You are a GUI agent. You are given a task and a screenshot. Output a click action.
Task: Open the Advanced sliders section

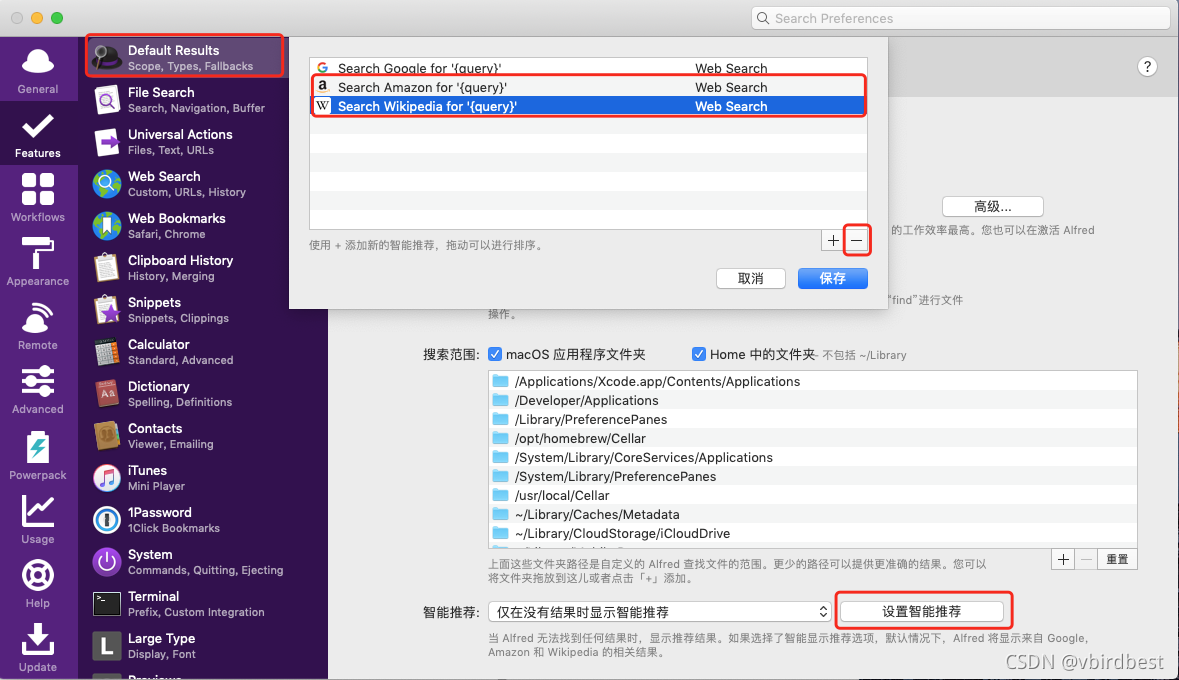point(38,390)
